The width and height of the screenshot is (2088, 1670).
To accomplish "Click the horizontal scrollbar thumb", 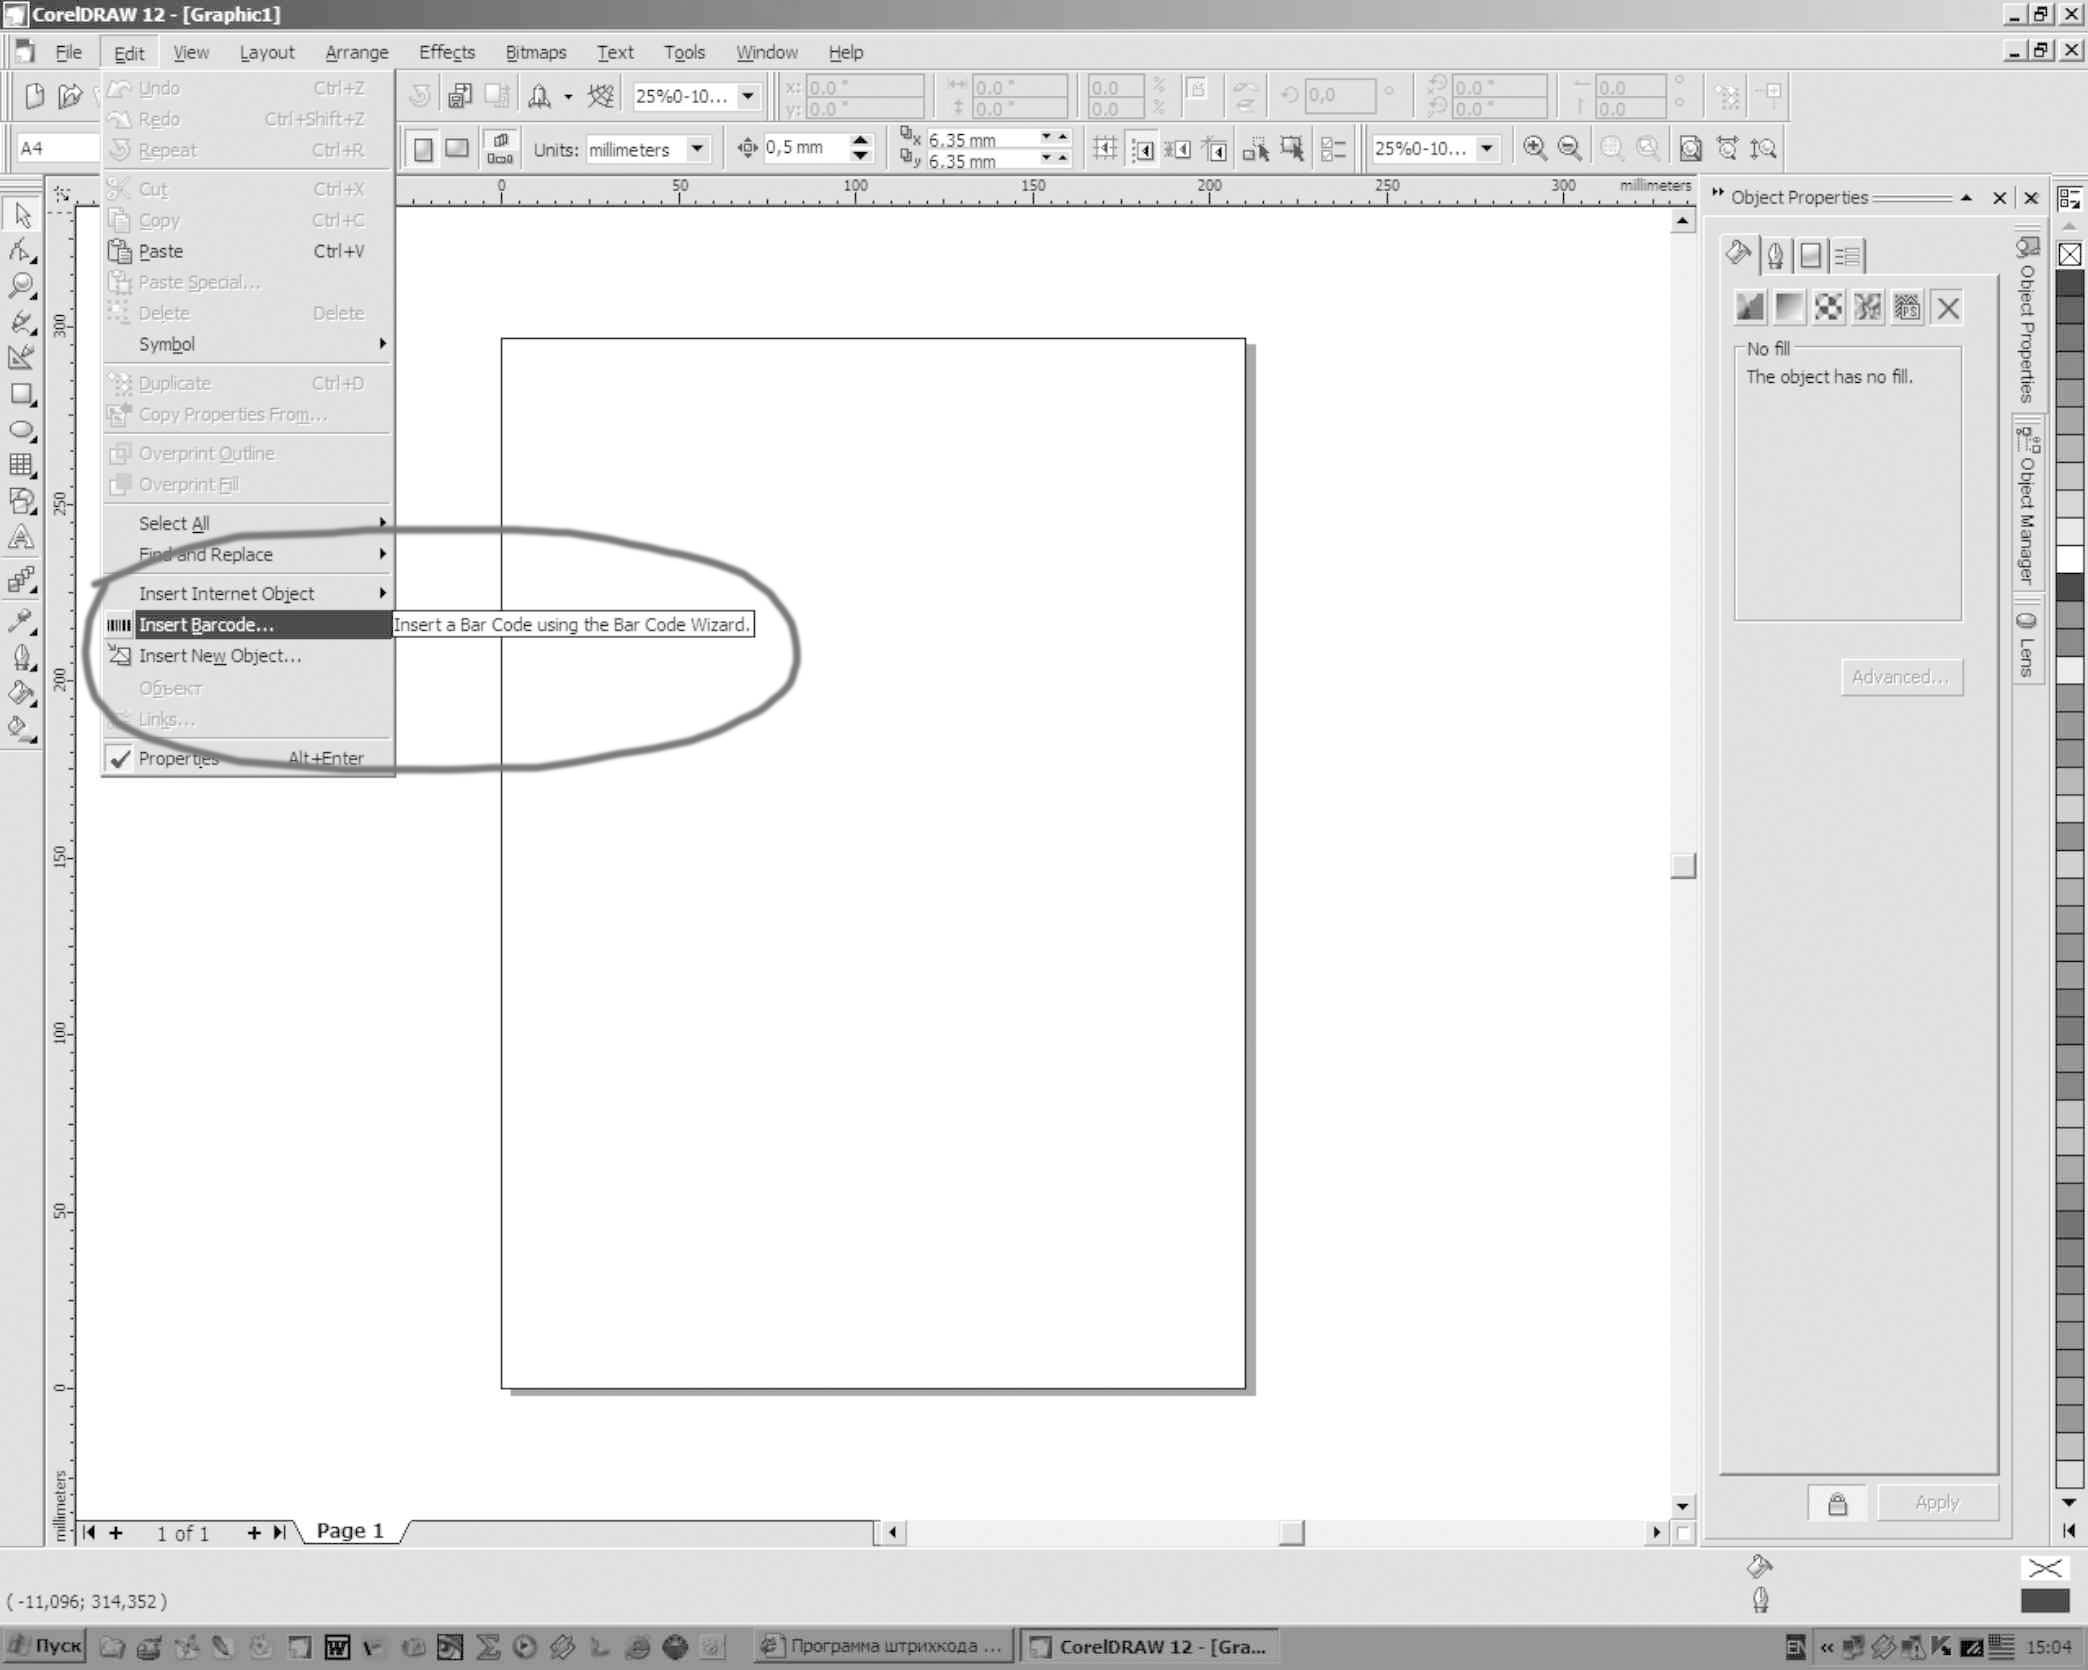I will 1292,1532.
